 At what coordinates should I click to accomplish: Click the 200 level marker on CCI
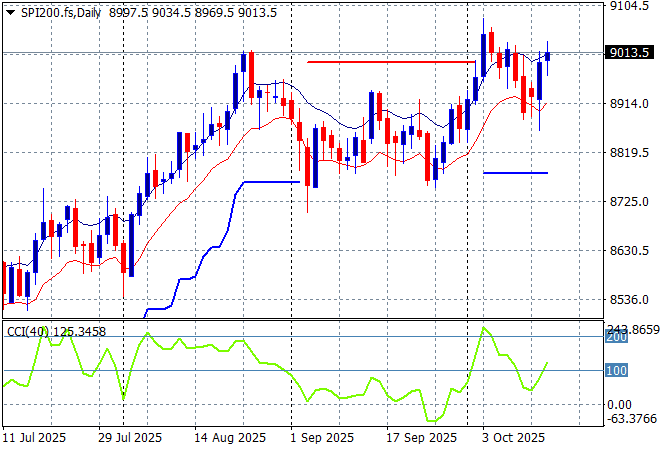click(616, 338)
